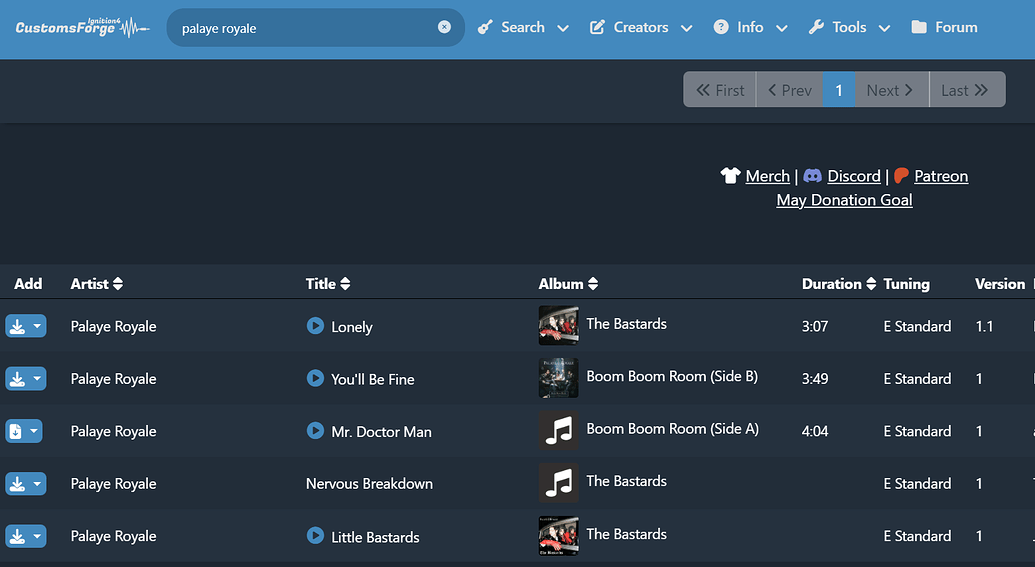This screenshot has width=1035, height=567.
Task: Clear the search box text
Action: 444,28
